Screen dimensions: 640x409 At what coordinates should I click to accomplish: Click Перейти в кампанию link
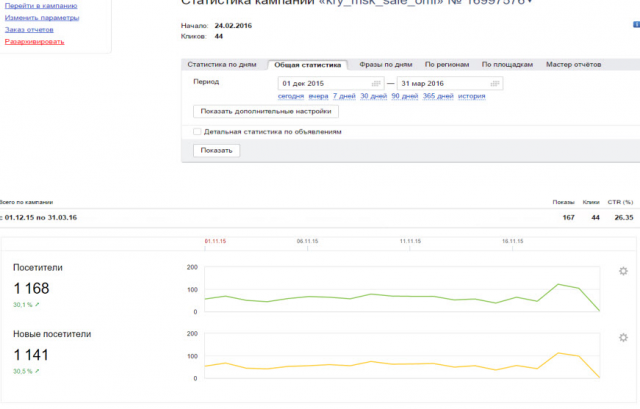[41, 5]
